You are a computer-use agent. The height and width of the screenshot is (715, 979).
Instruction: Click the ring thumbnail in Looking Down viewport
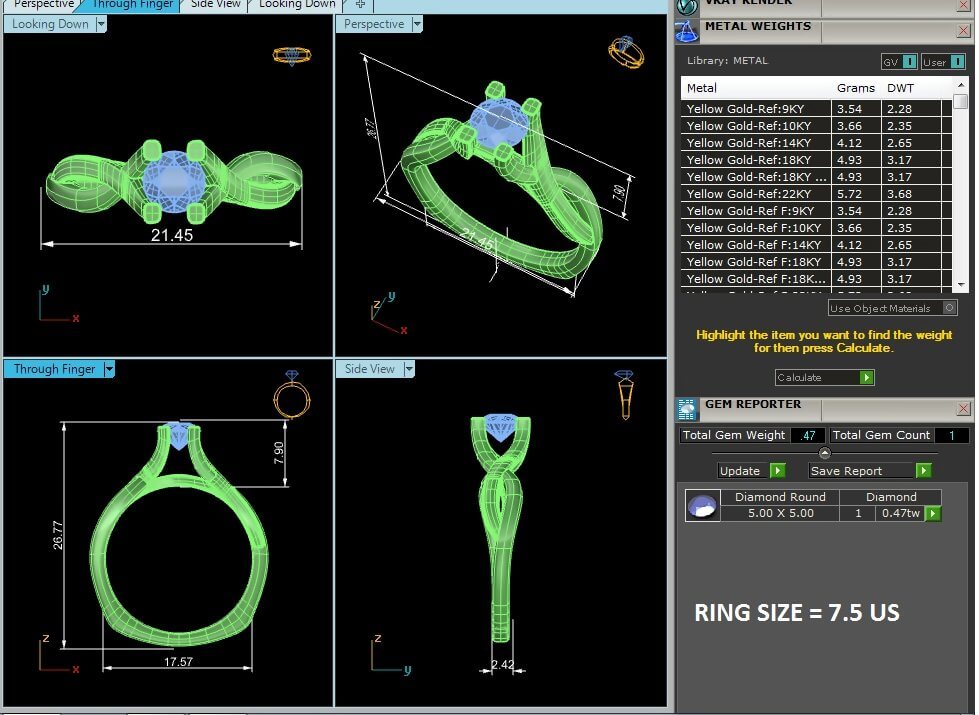291,55
